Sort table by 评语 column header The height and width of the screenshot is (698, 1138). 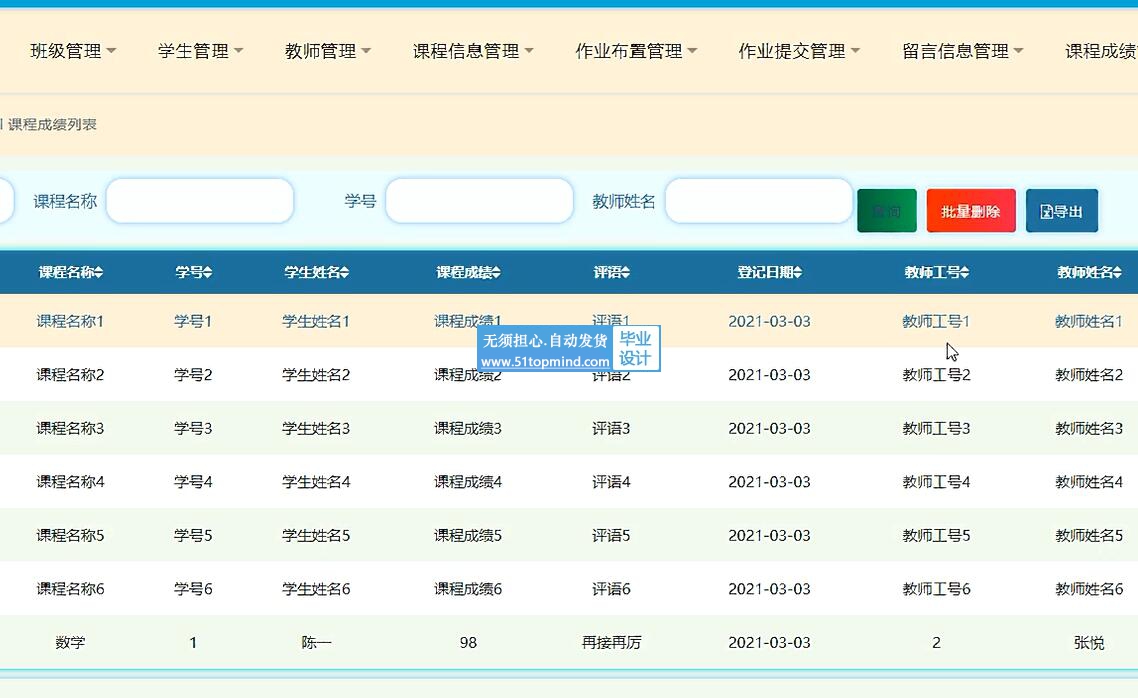[611, 272]
